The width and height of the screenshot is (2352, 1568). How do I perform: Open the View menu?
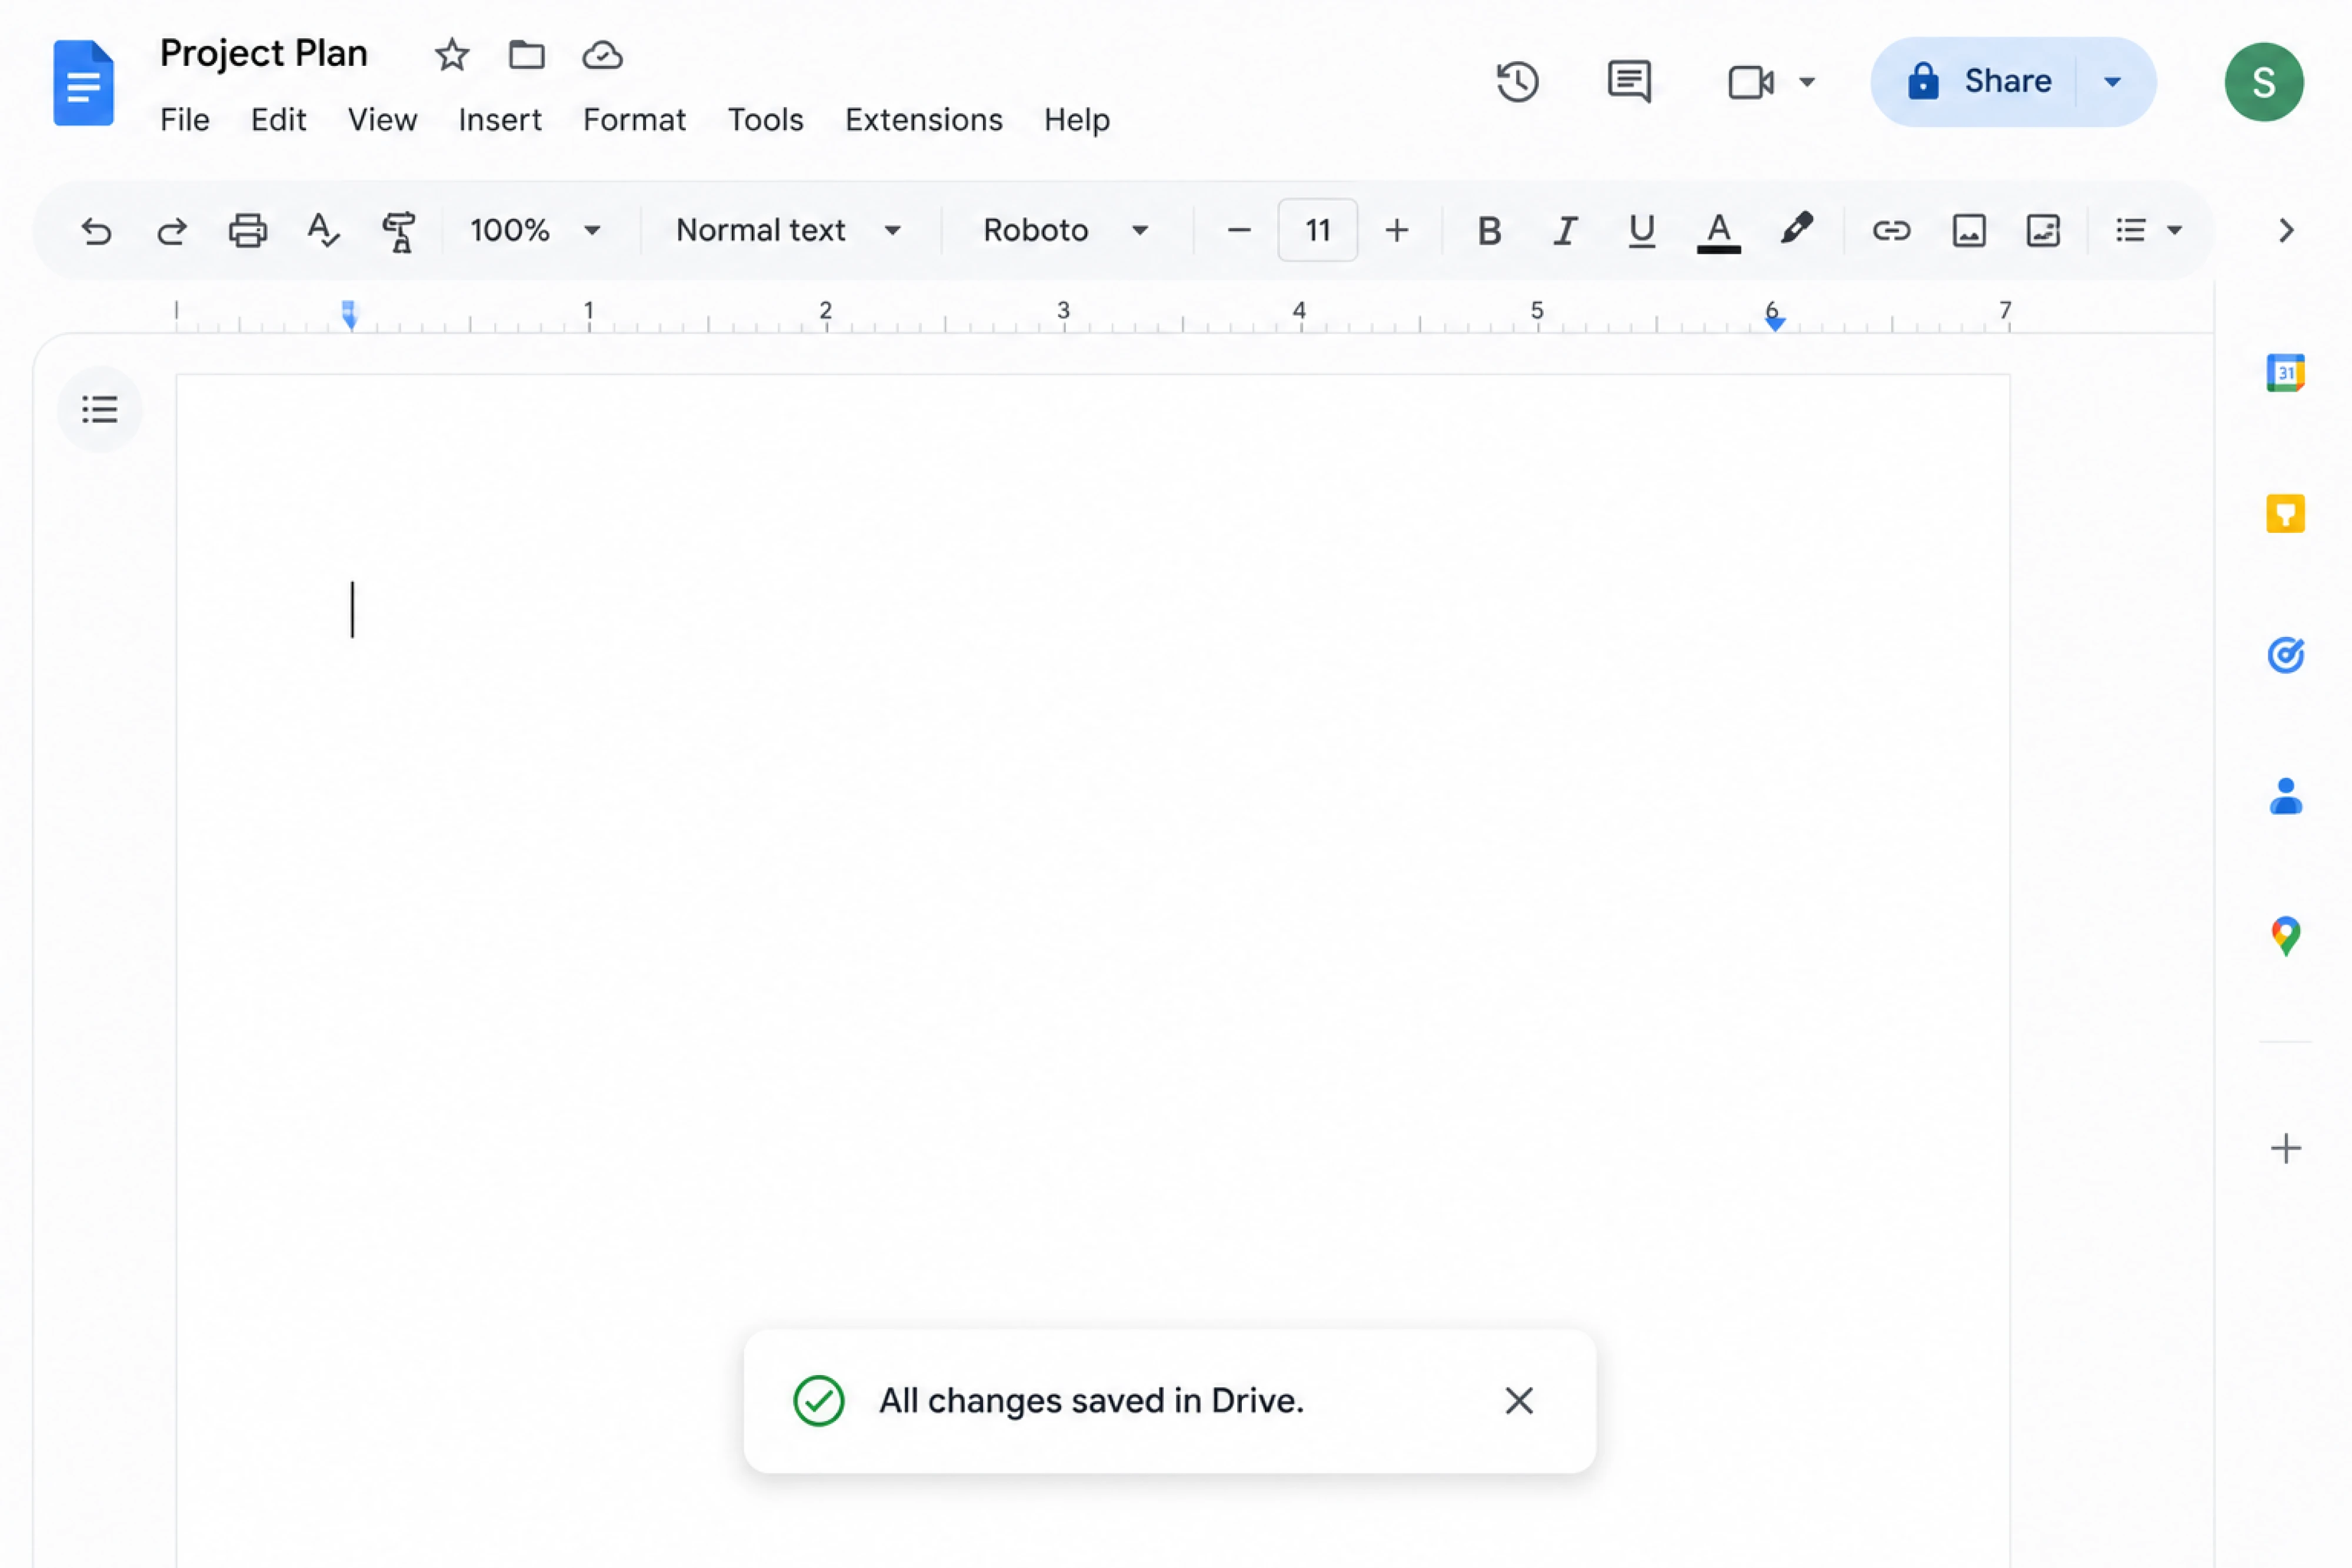tap(382, 120)
